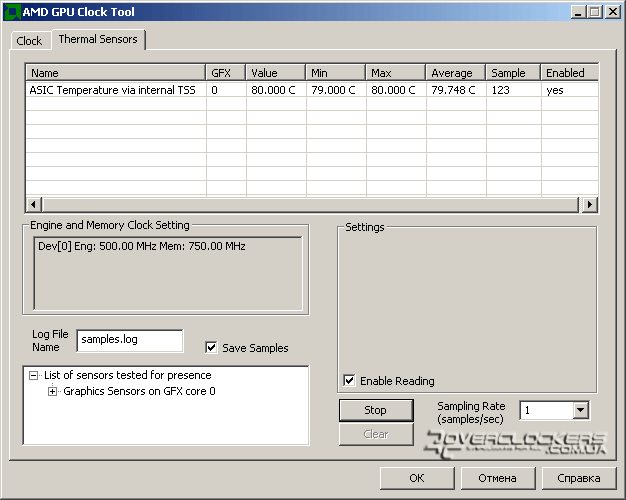Click the Stop button
Screen dimensions: 626x500
[376, 410]
